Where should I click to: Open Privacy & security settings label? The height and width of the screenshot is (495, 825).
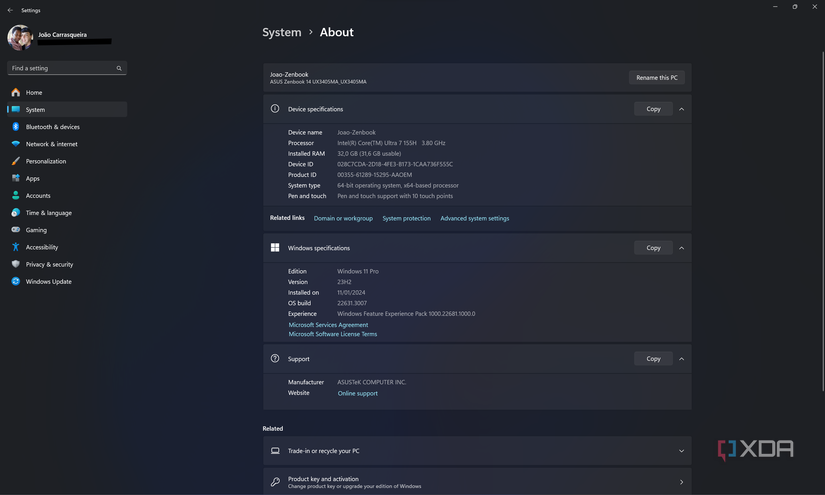49,265
